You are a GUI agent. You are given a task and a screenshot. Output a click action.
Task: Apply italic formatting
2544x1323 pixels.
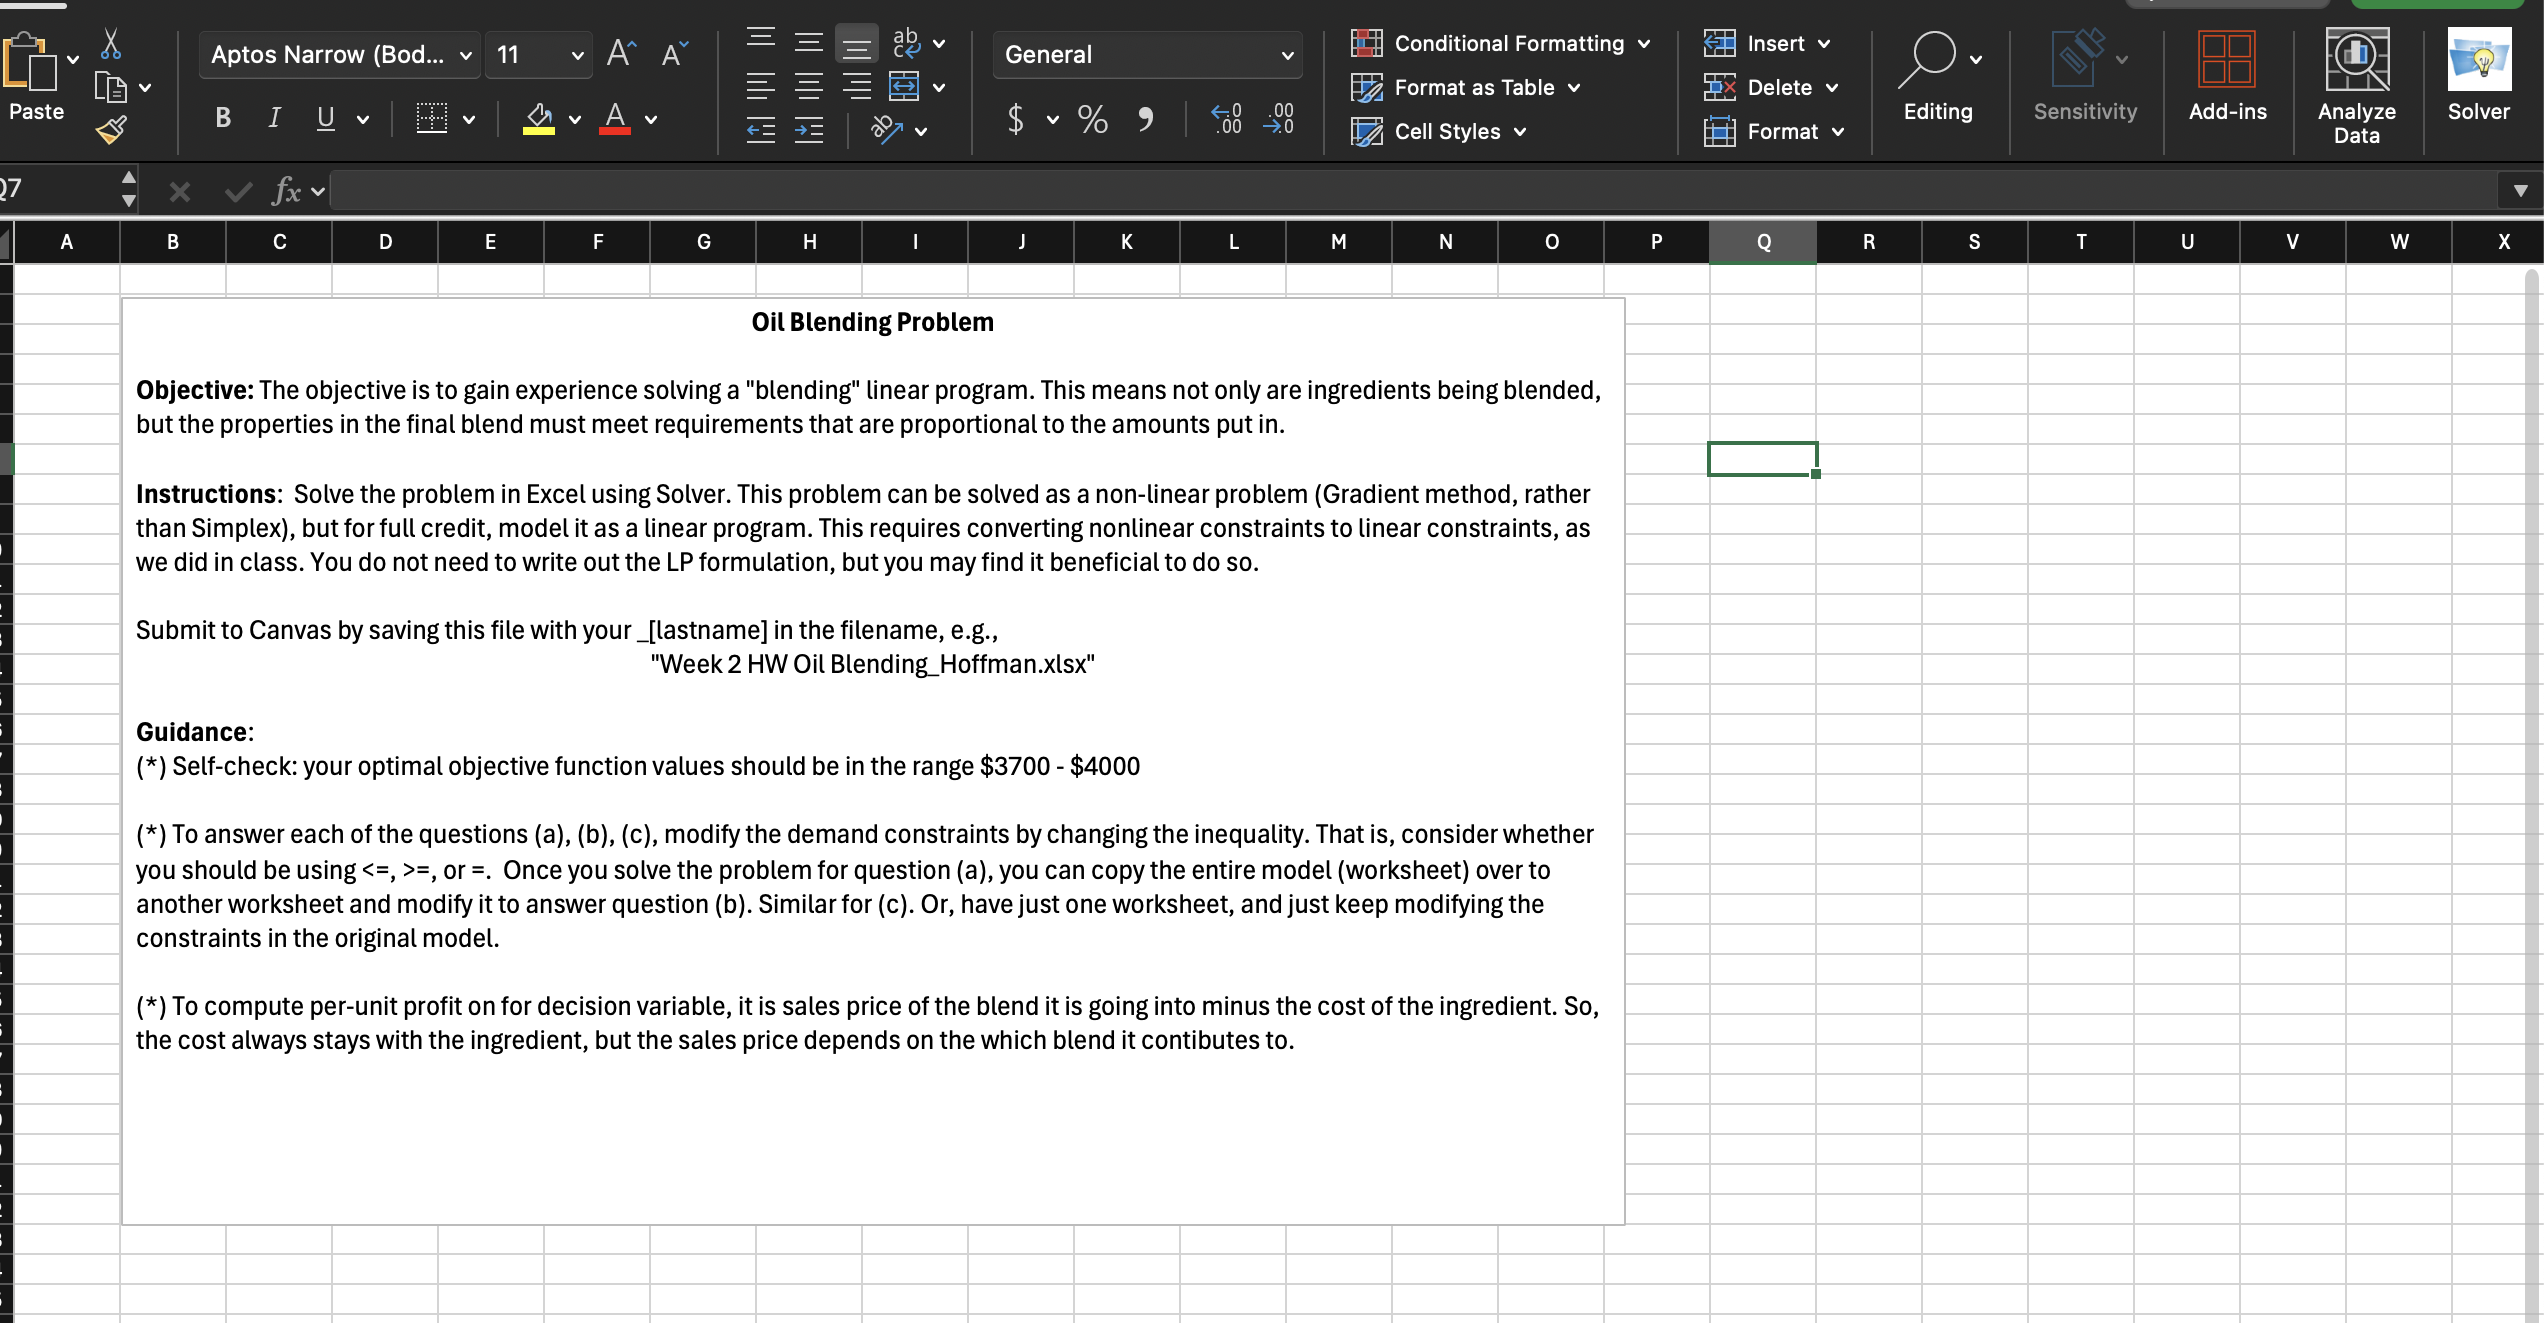[x=273, y=118]
